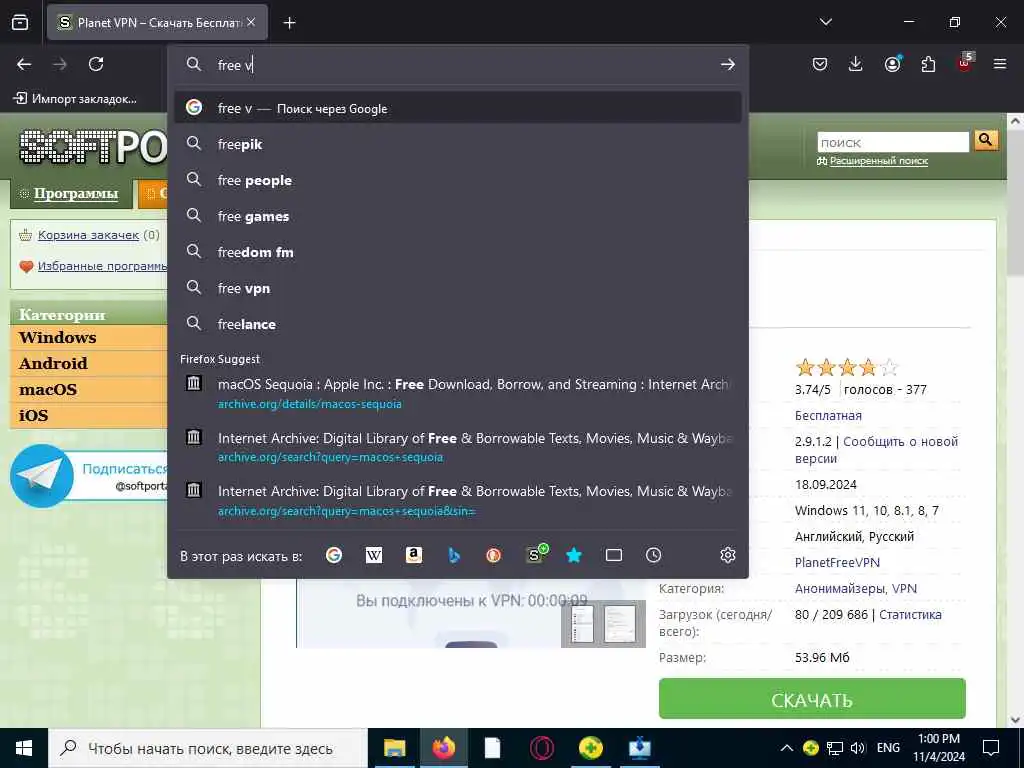Open the 'Избранные программы' link
1024x768 pixels.
102,266
